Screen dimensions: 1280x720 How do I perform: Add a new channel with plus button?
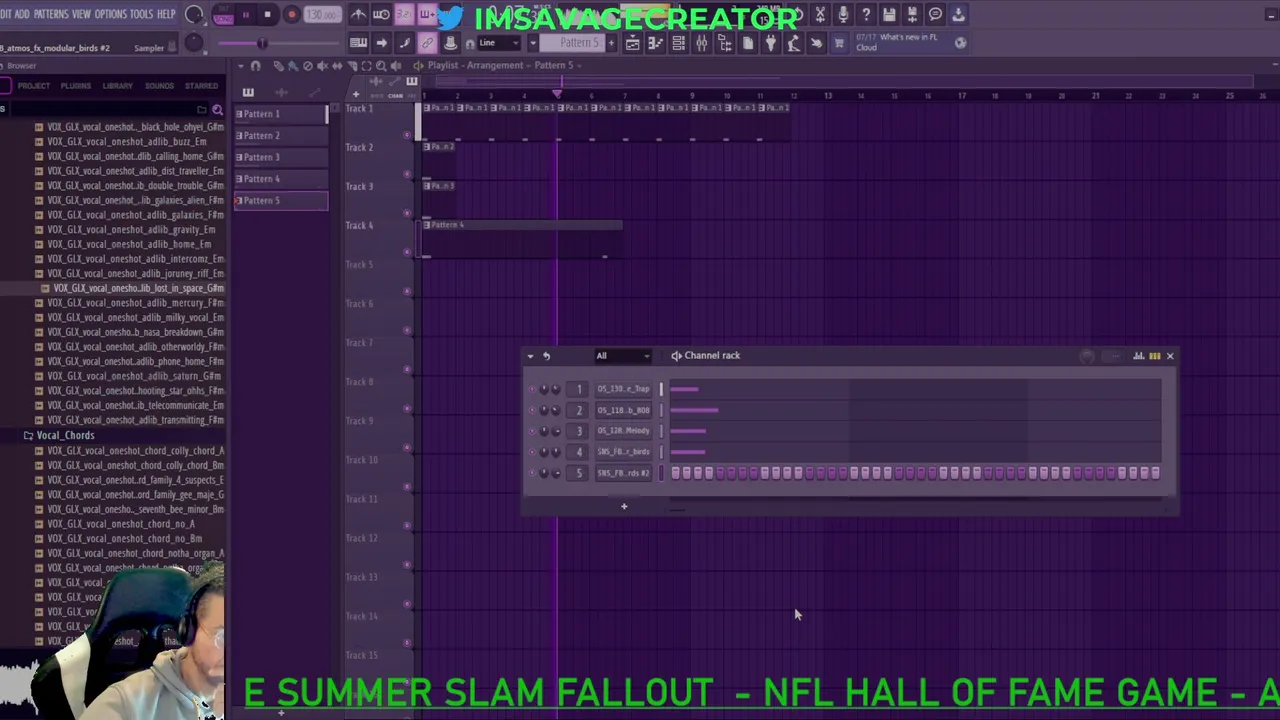click(624, 506)
